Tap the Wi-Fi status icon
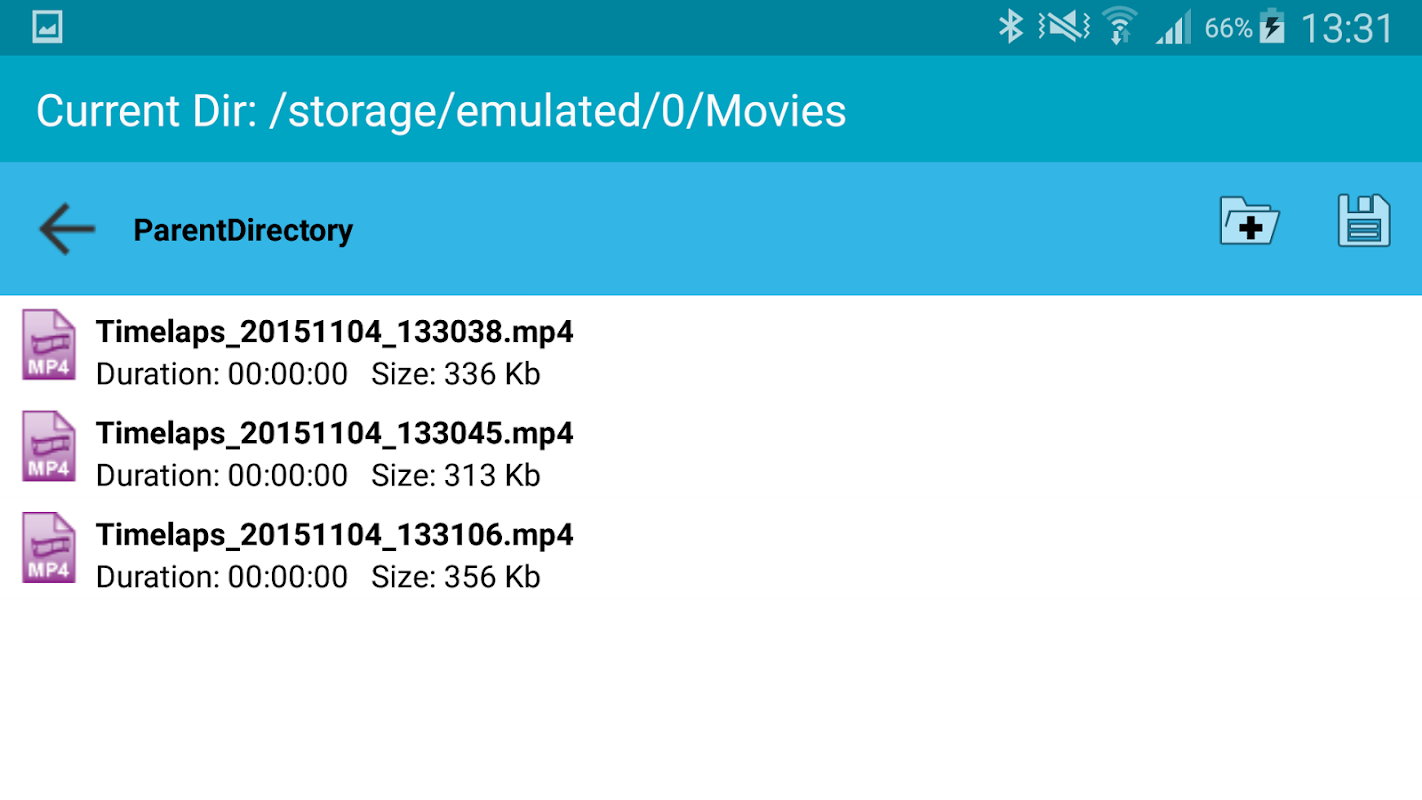 pyautogui.click(x=1119, y=27)
